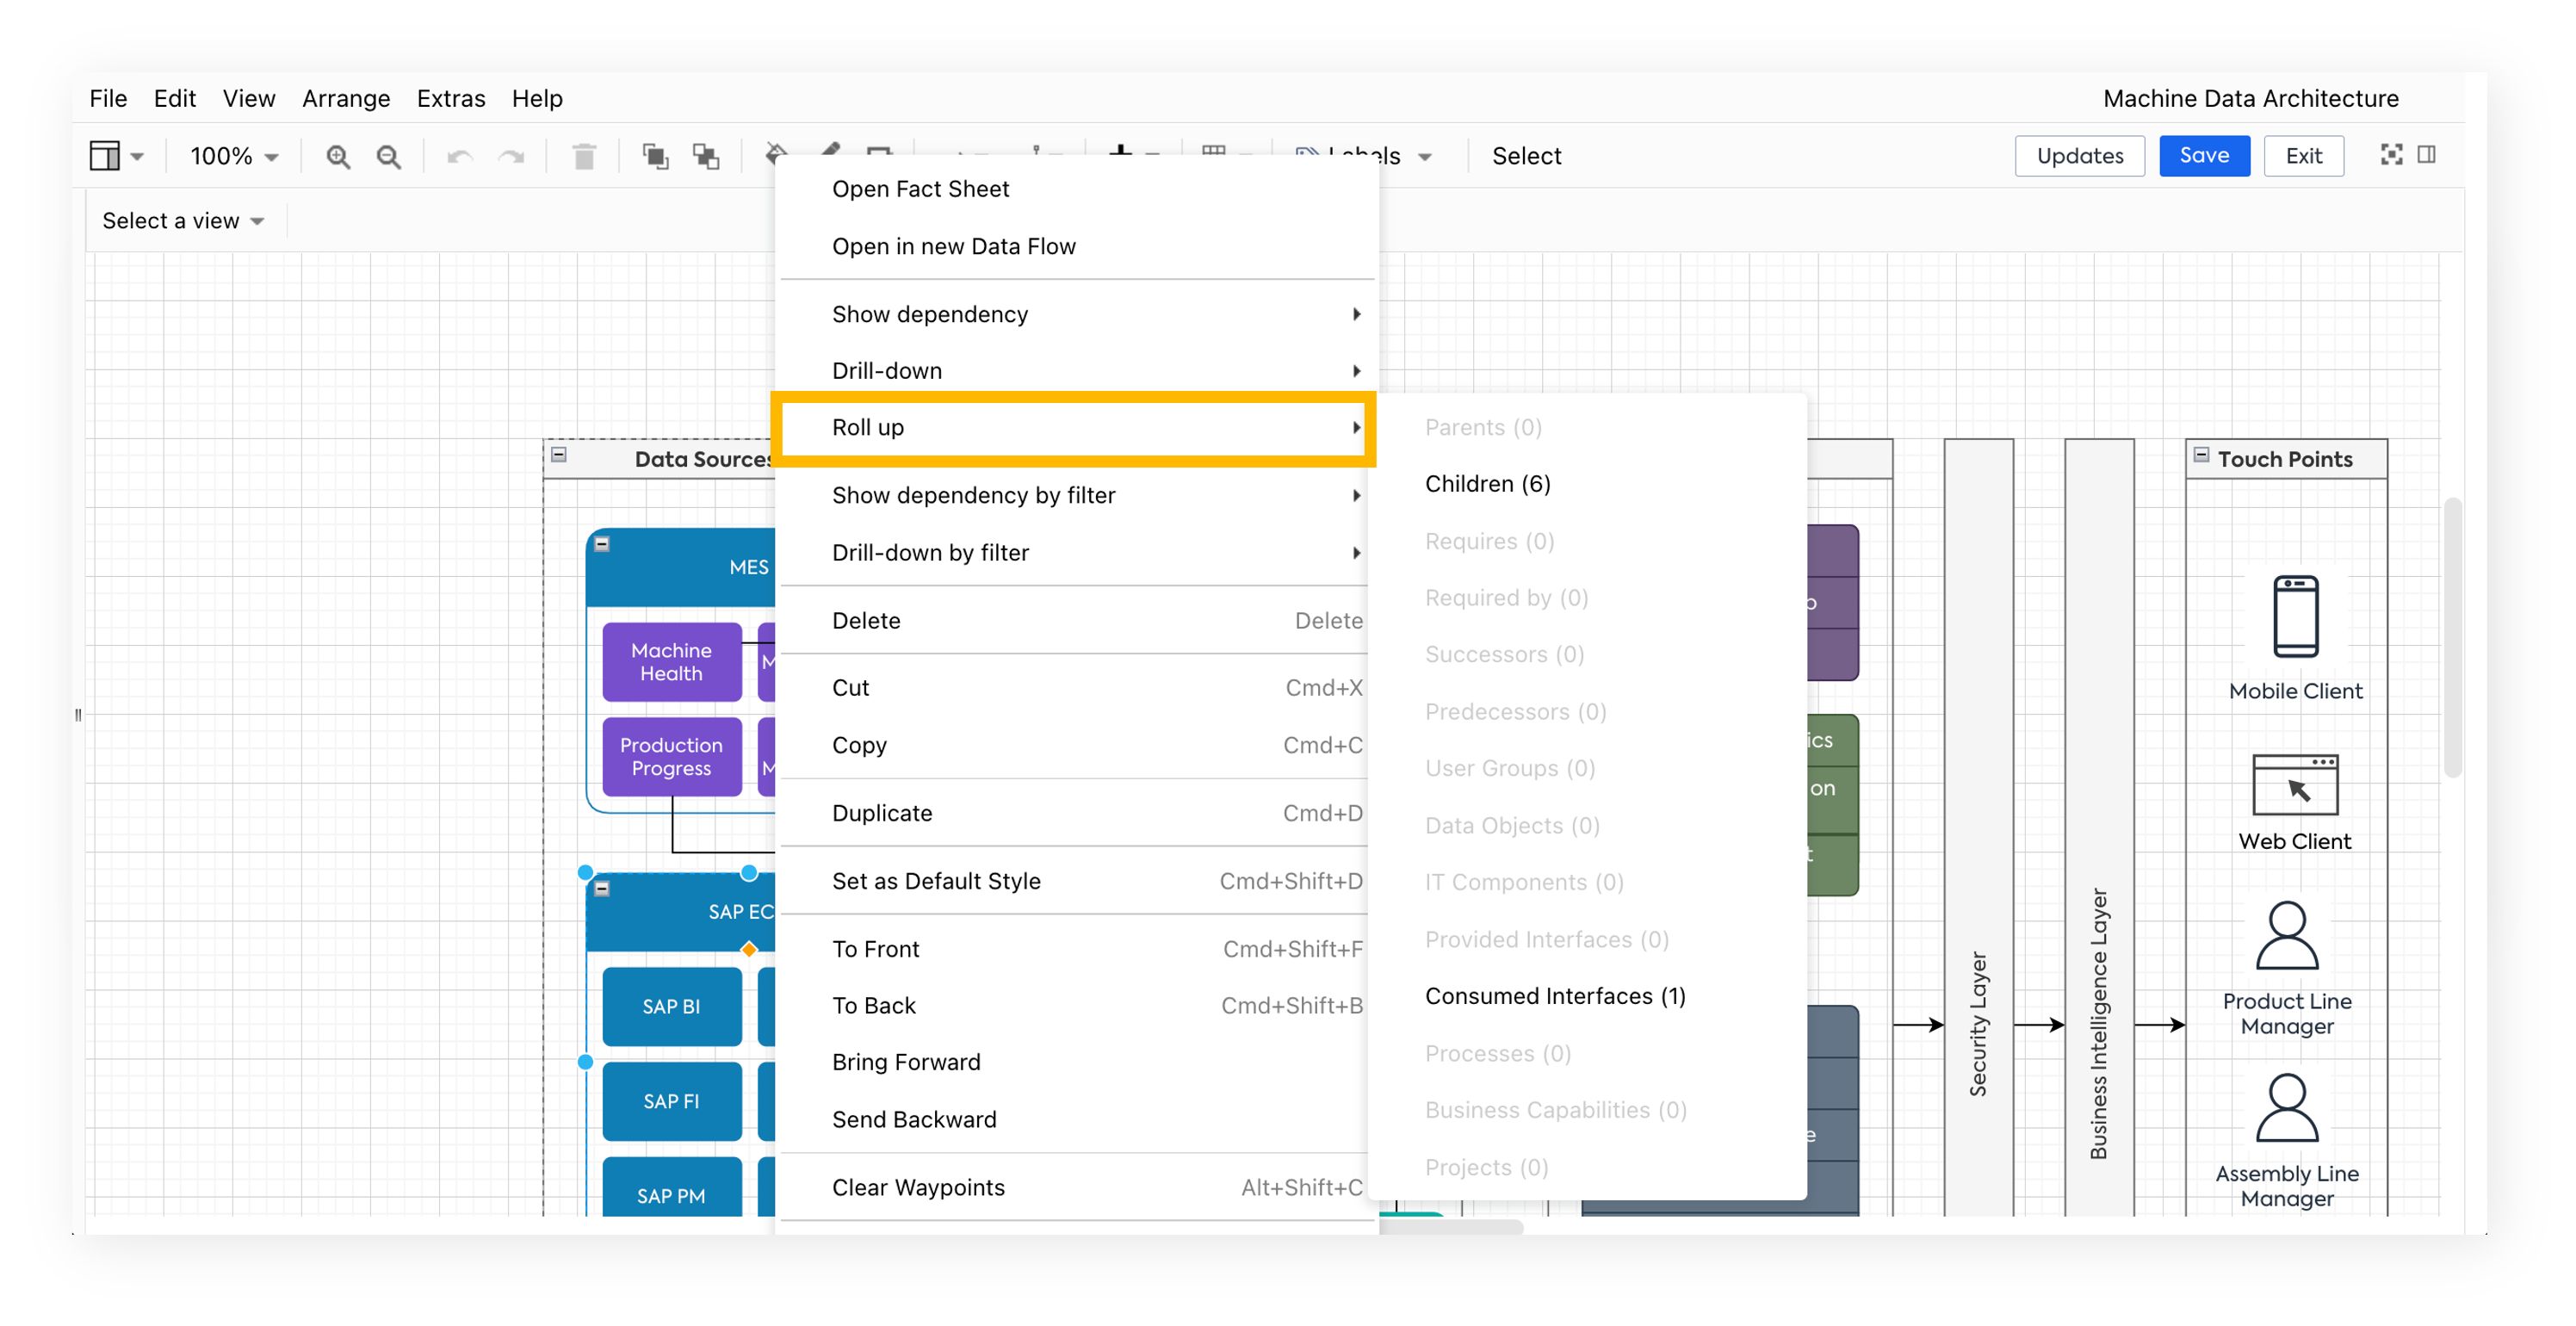This screenshot has height=1326, width=2576.
Task: Expand the Drill-down submenu
Action: (x=1076, y=371)
